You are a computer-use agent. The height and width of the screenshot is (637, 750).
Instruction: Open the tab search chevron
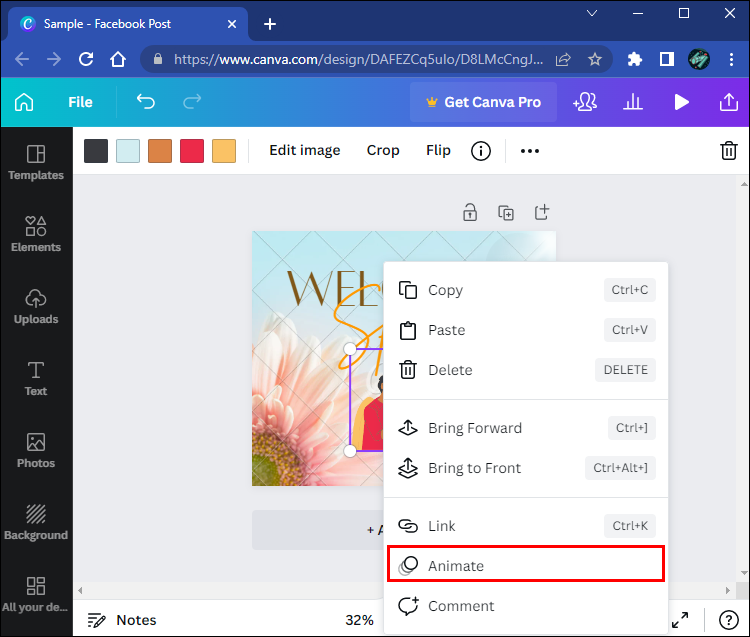coord(592,13)
